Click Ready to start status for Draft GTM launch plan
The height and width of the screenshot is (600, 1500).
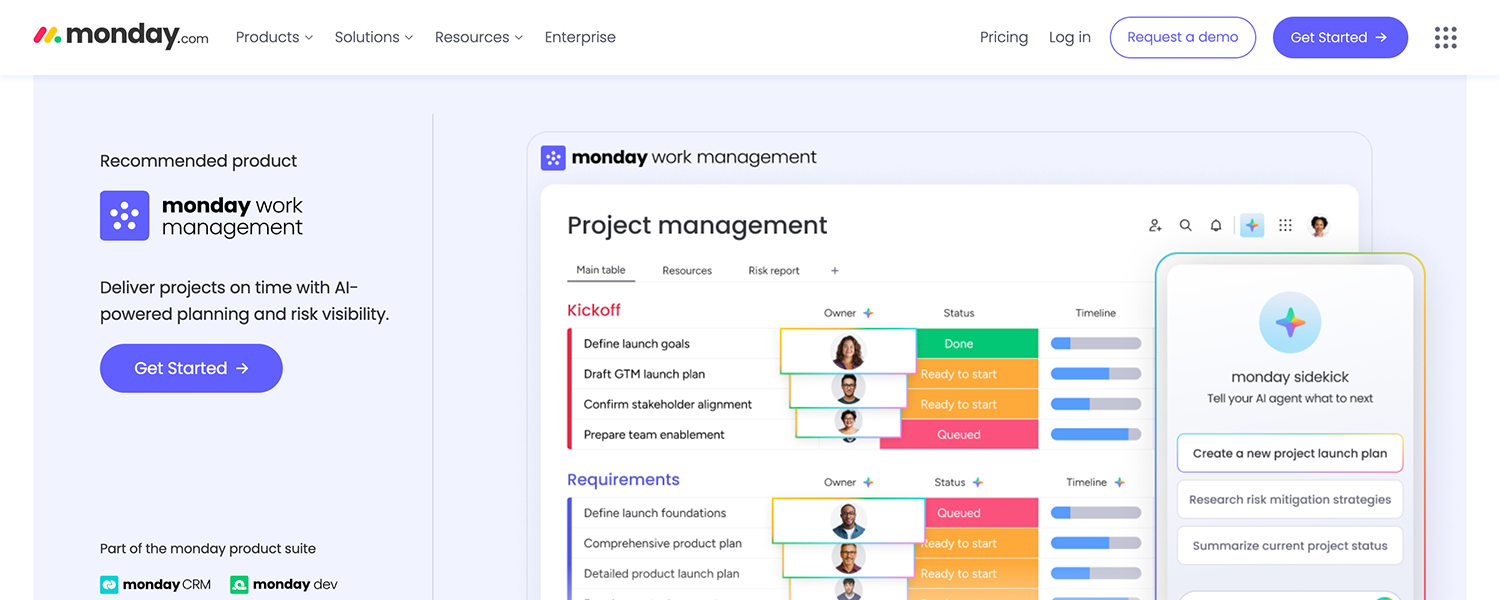[973, 374]
